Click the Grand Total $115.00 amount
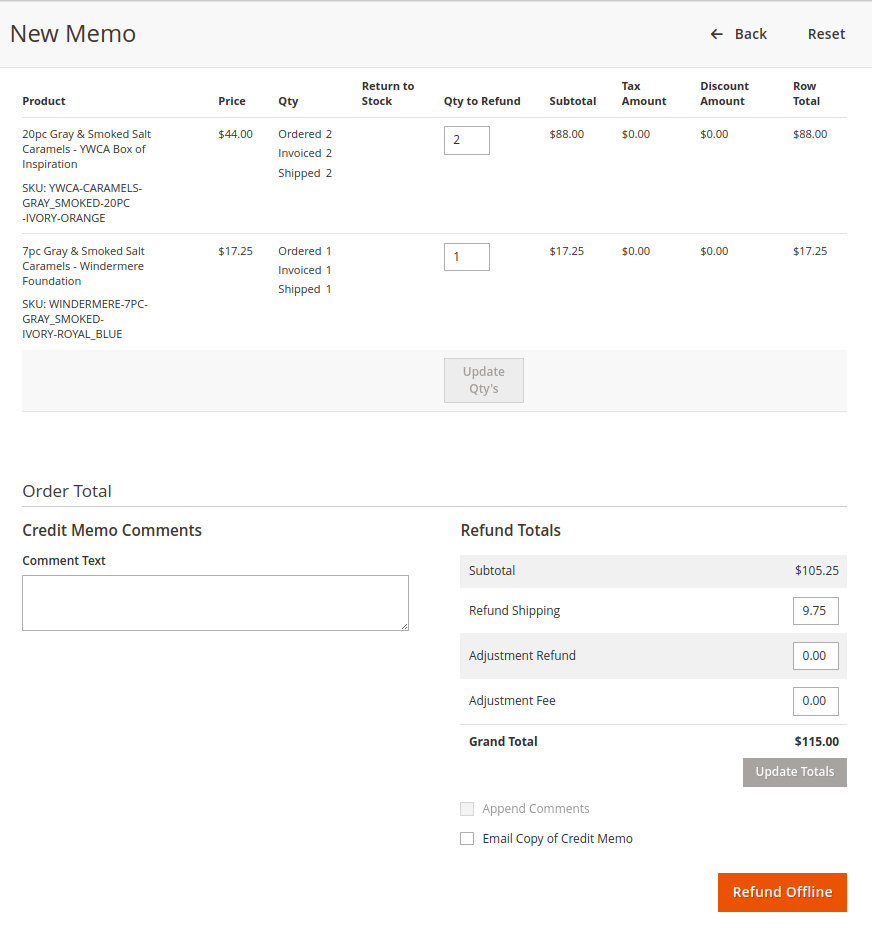 [816, 742]
